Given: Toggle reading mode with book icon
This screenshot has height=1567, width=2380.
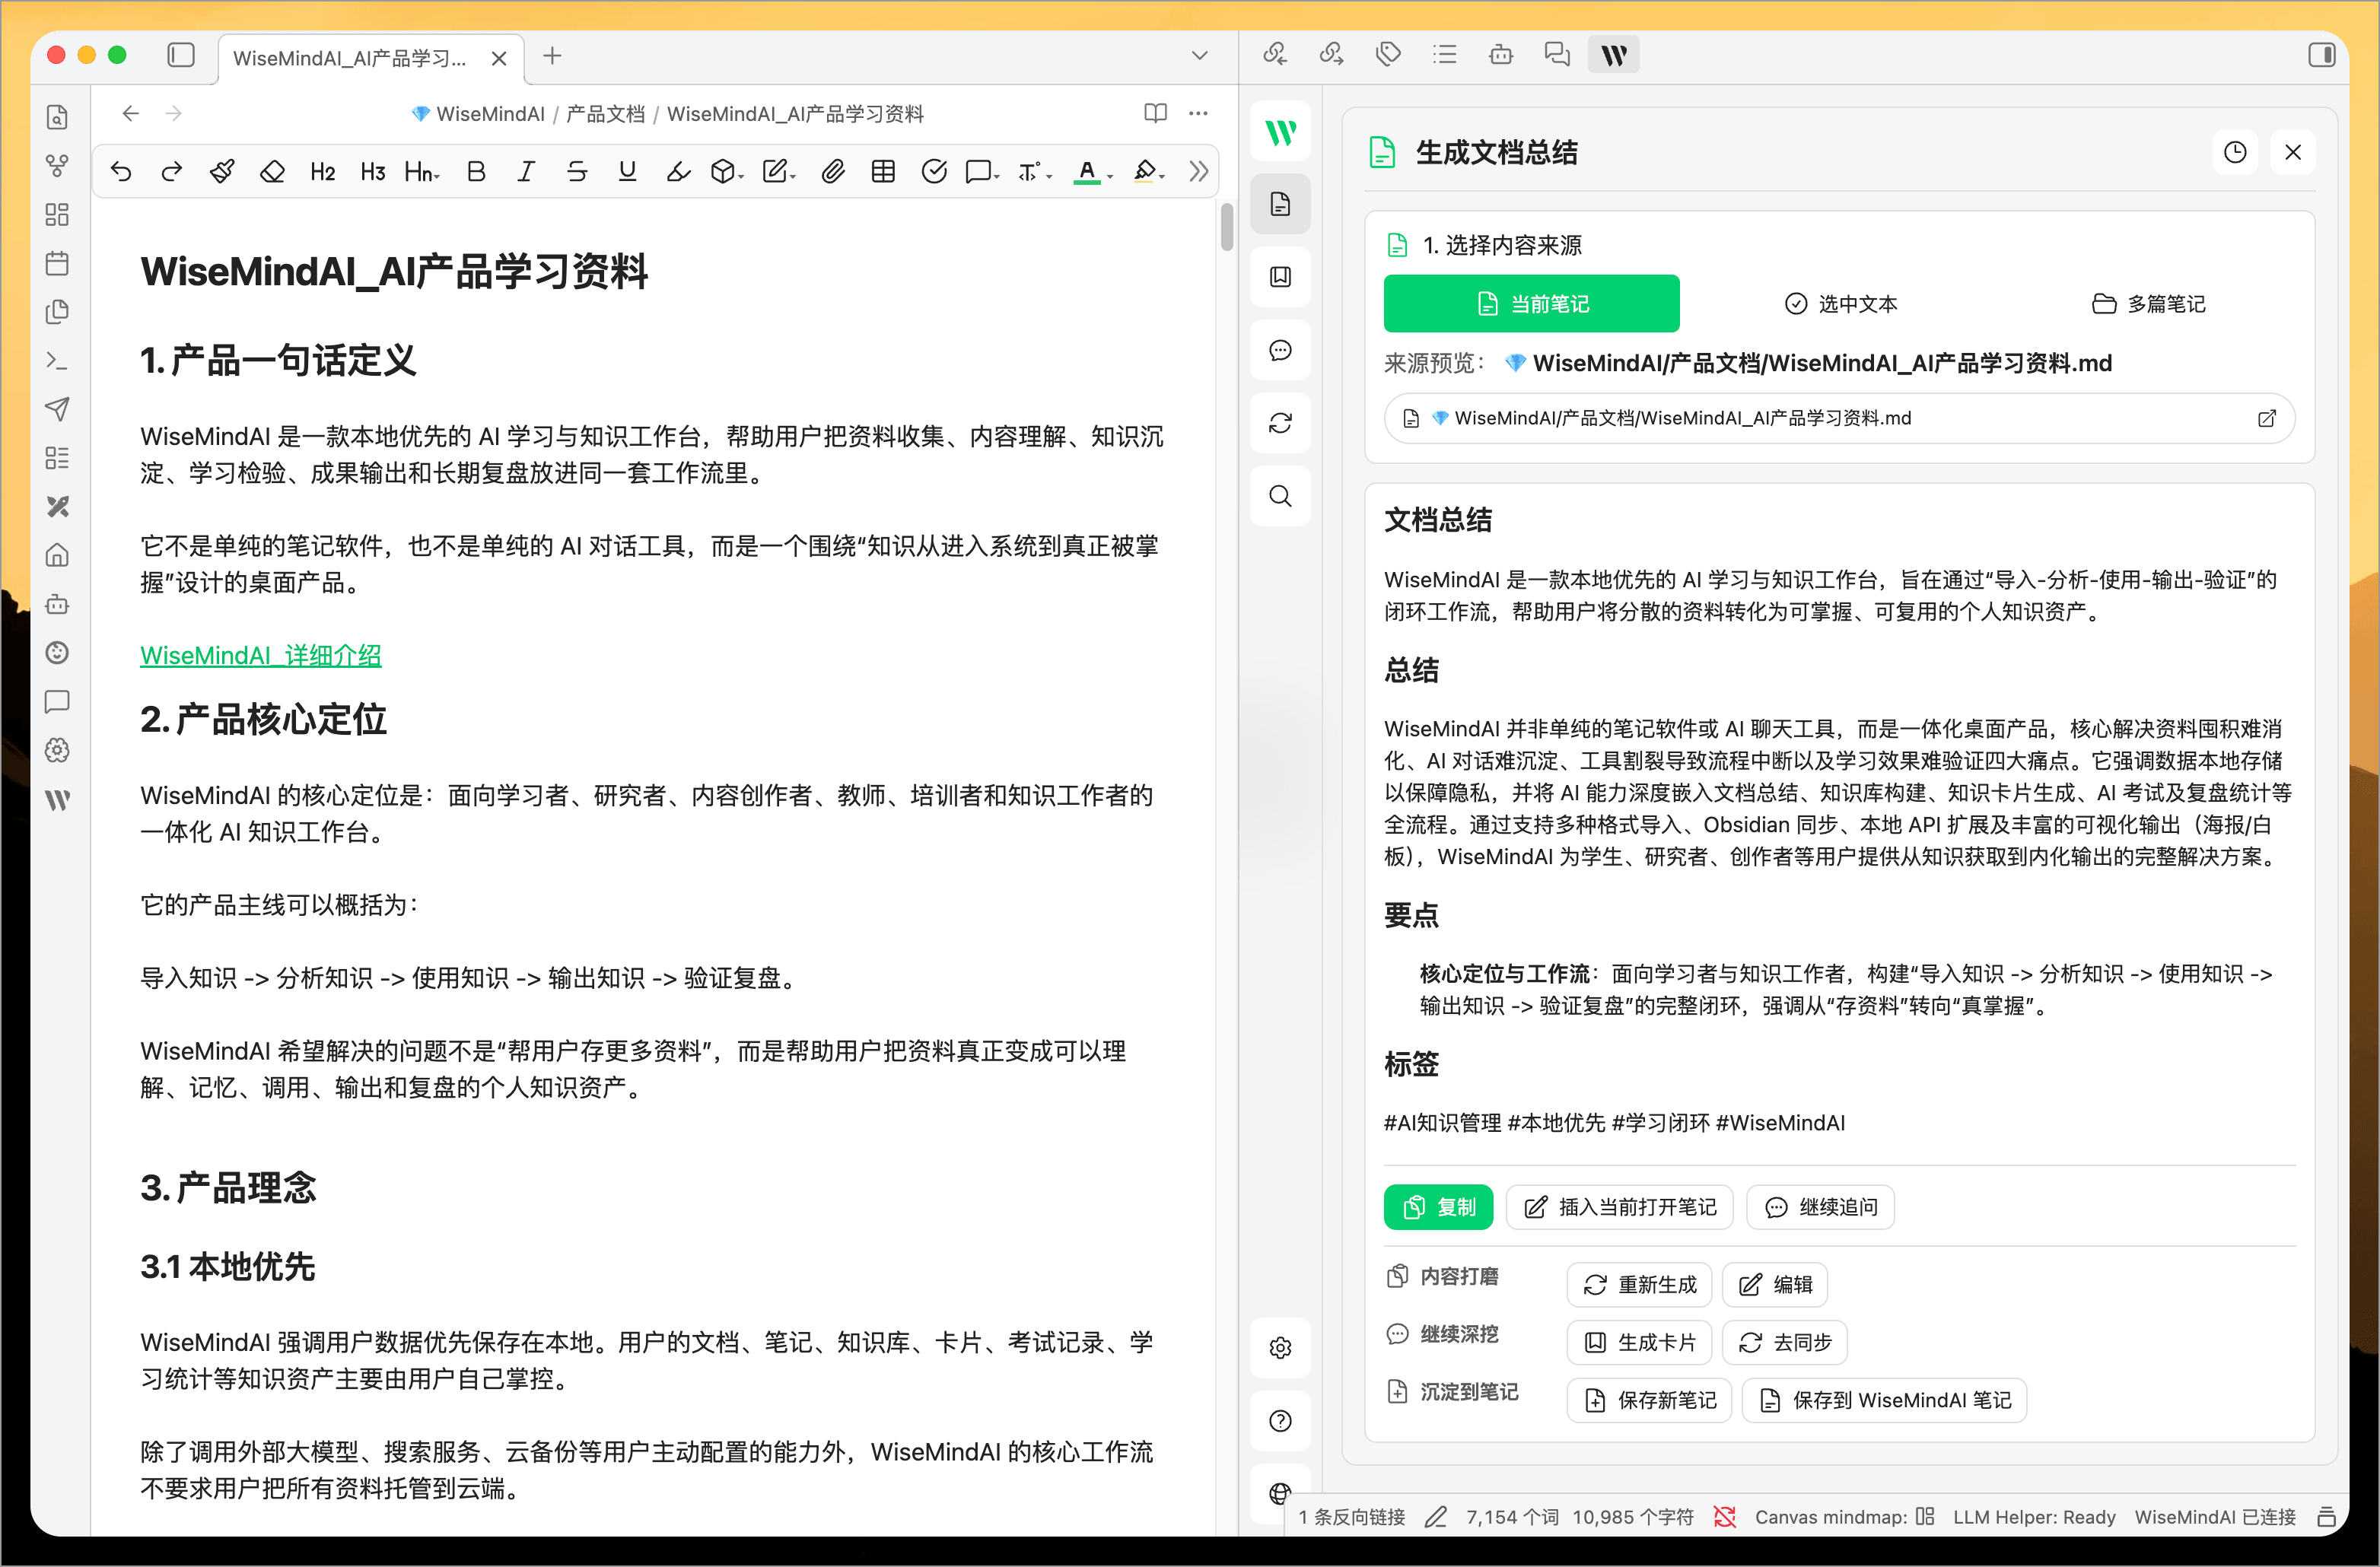Looking at the screenshot, I should point(1155,113).
